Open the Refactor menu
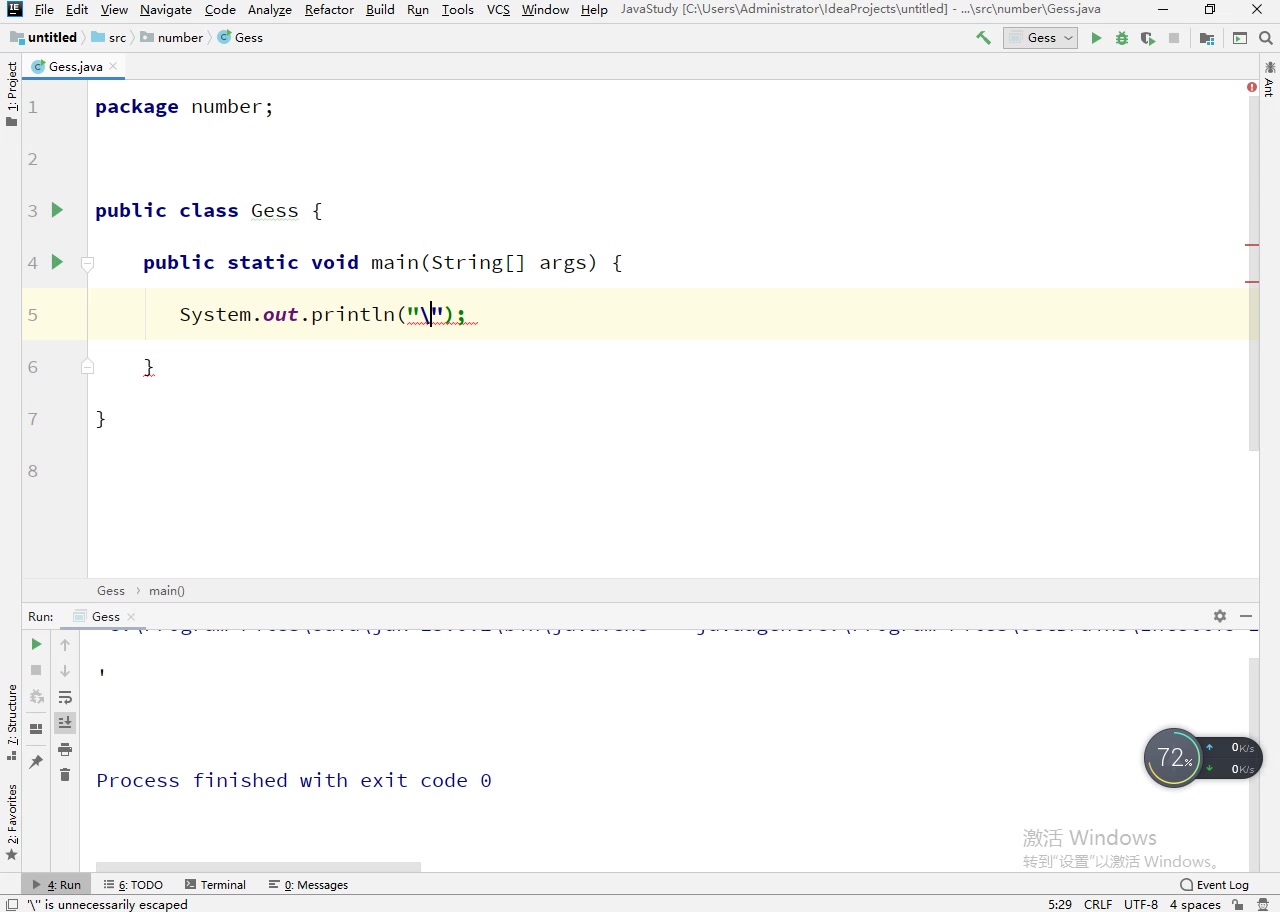Viewport: 1280px width, 912px height. point(329,9)
